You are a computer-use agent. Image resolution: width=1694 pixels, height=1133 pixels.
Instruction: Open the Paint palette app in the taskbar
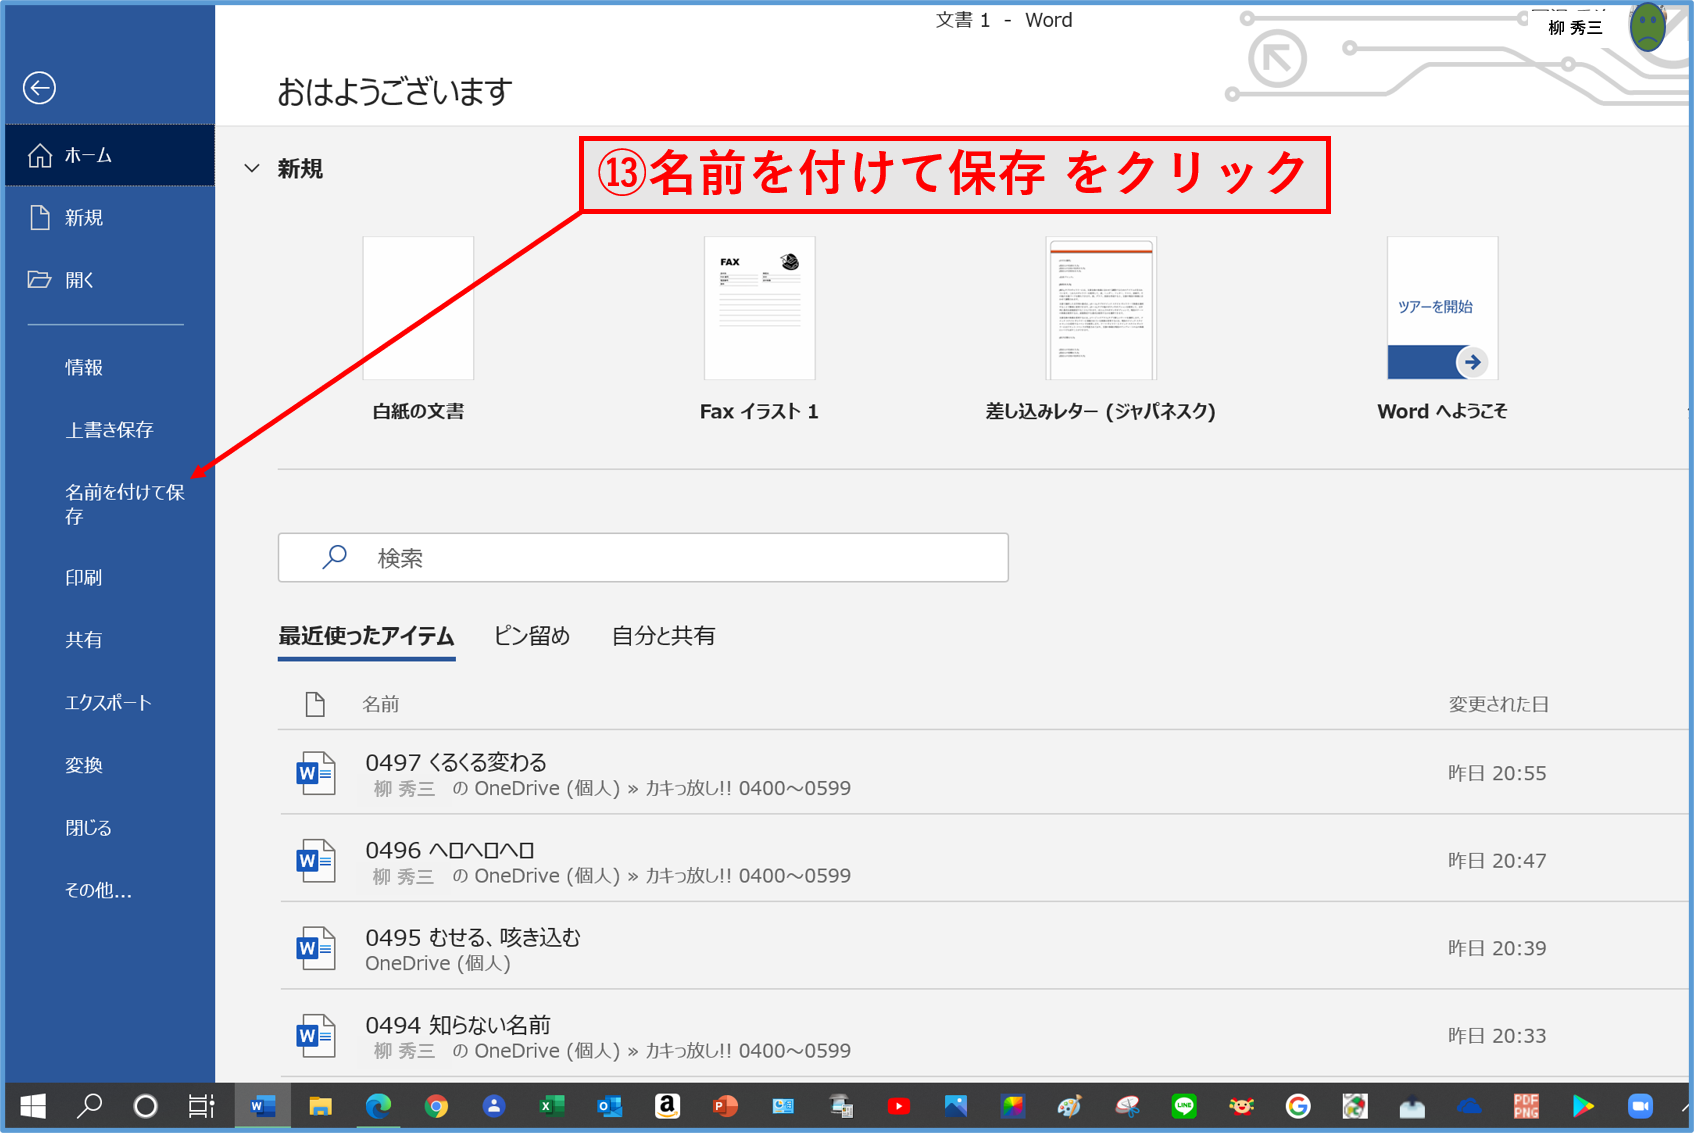[x=1069, y=1106]
